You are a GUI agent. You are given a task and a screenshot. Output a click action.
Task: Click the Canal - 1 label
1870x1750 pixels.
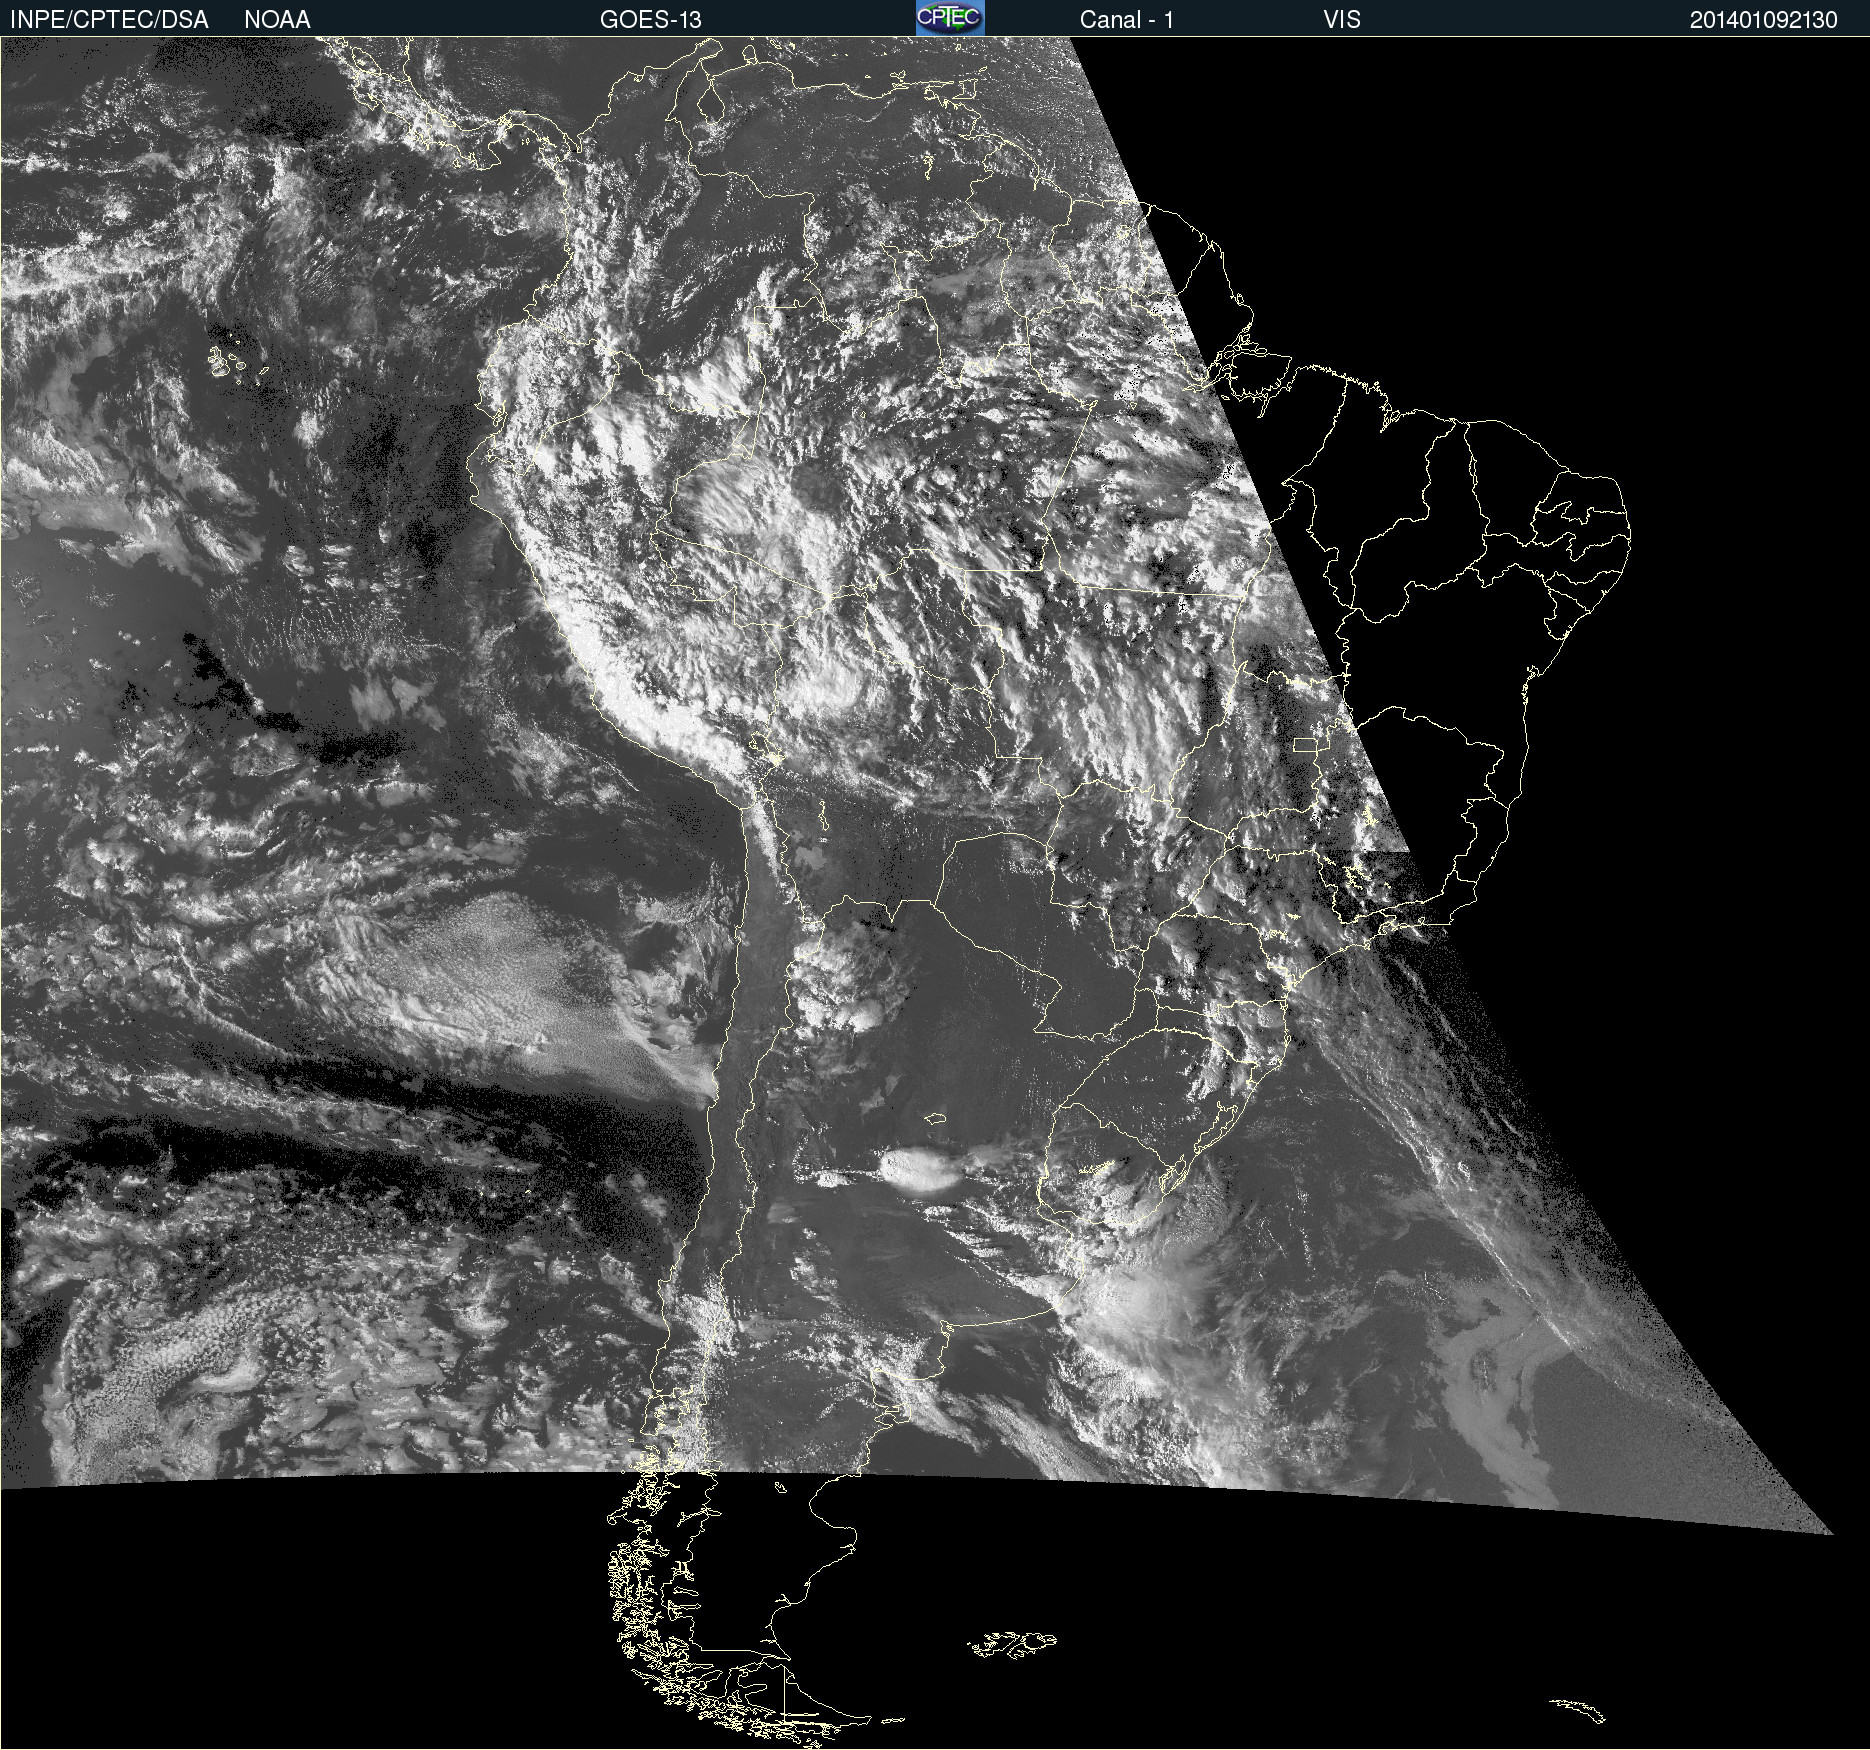[x=1126, y=19]
